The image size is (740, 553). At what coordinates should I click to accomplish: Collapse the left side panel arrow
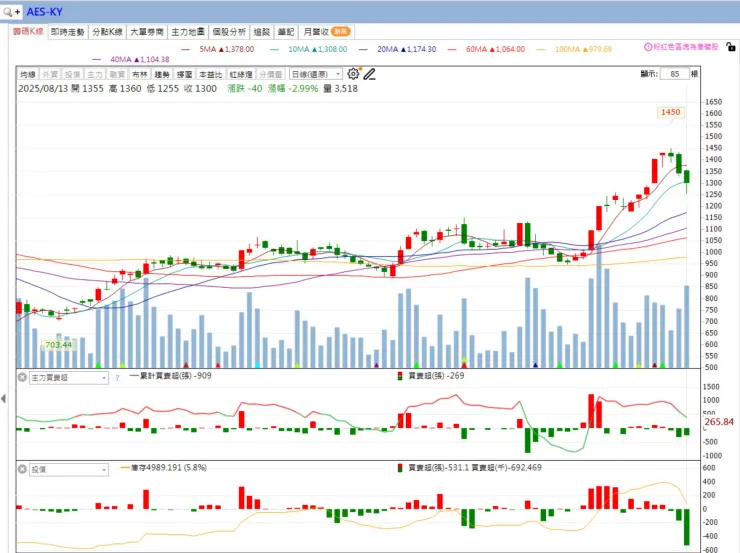point(4,399)
